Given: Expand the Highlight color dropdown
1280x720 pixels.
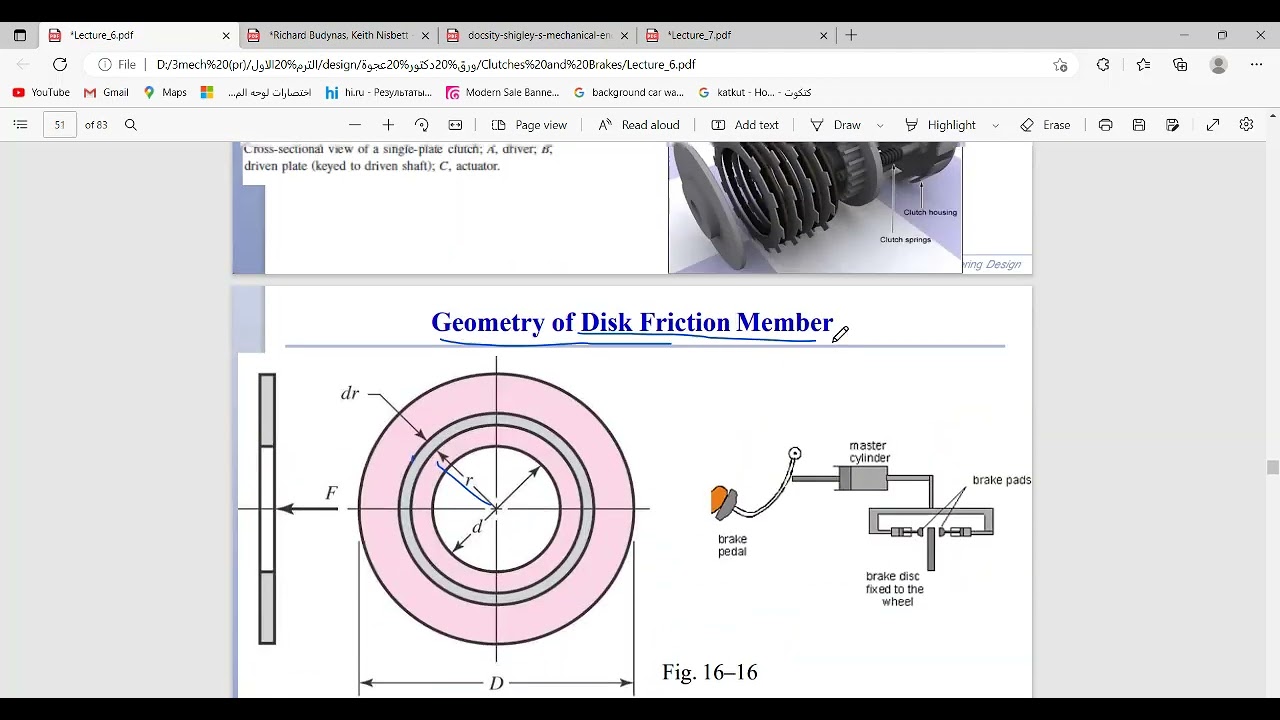Looking at the screenshot, I should coord(995,125).
